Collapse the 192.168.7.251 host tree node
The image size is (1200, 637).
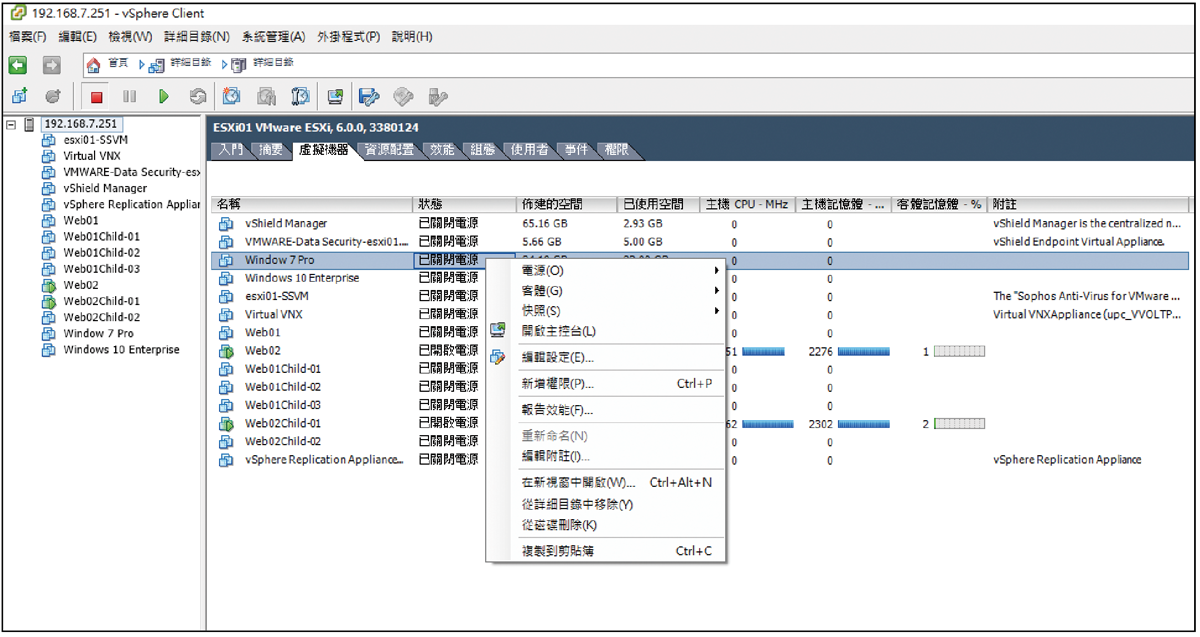coord(10,124)
